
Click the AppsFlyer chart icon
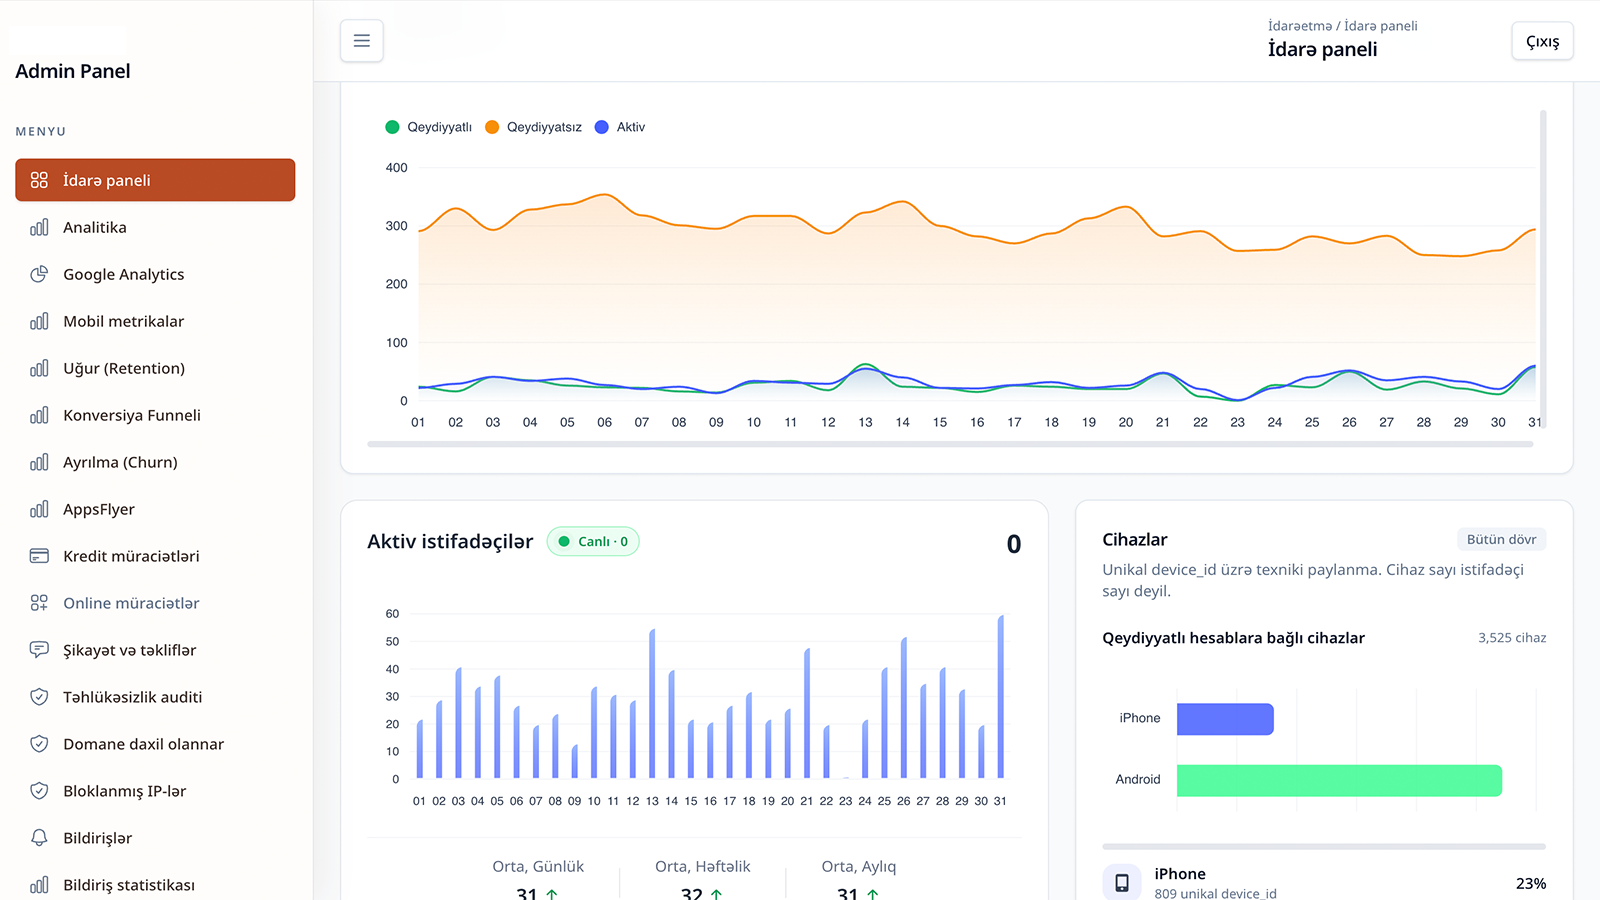tap(39, 509)
